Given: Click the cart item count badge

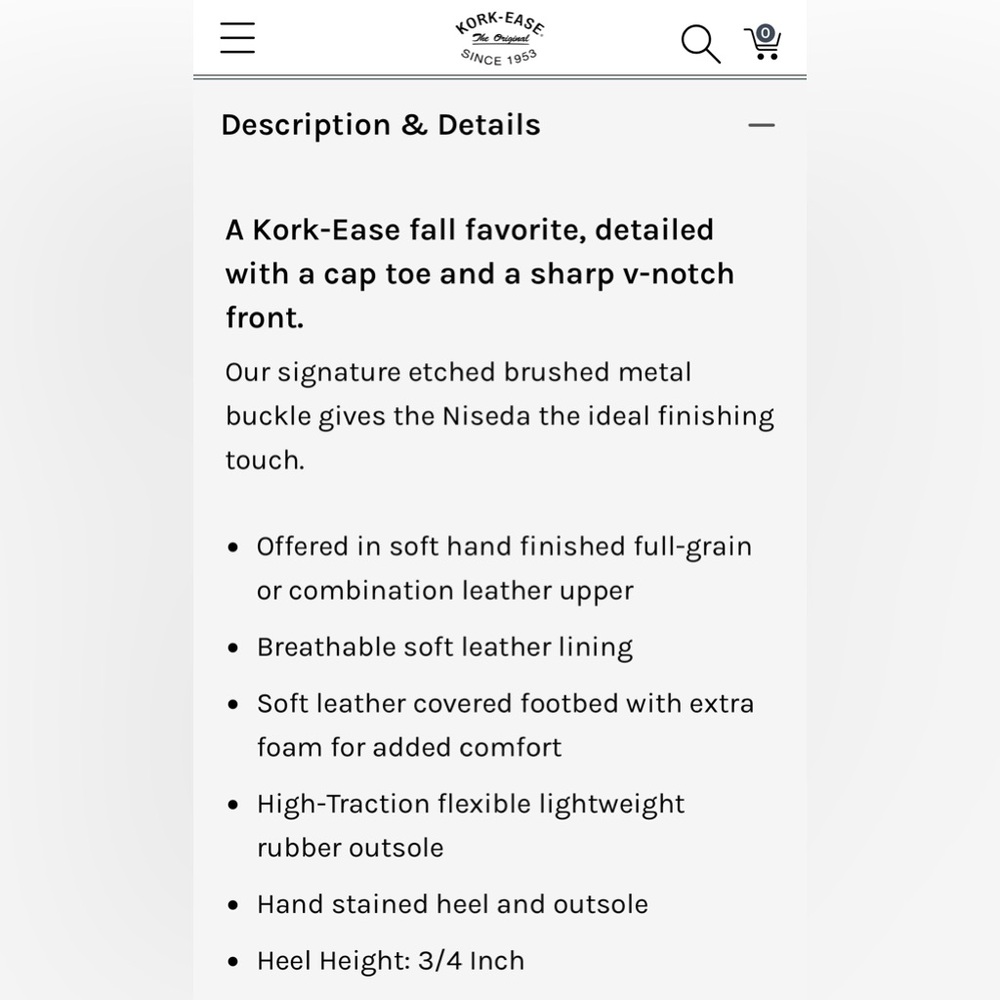Looking at the screenshot, I should click(x=765, y=33).
